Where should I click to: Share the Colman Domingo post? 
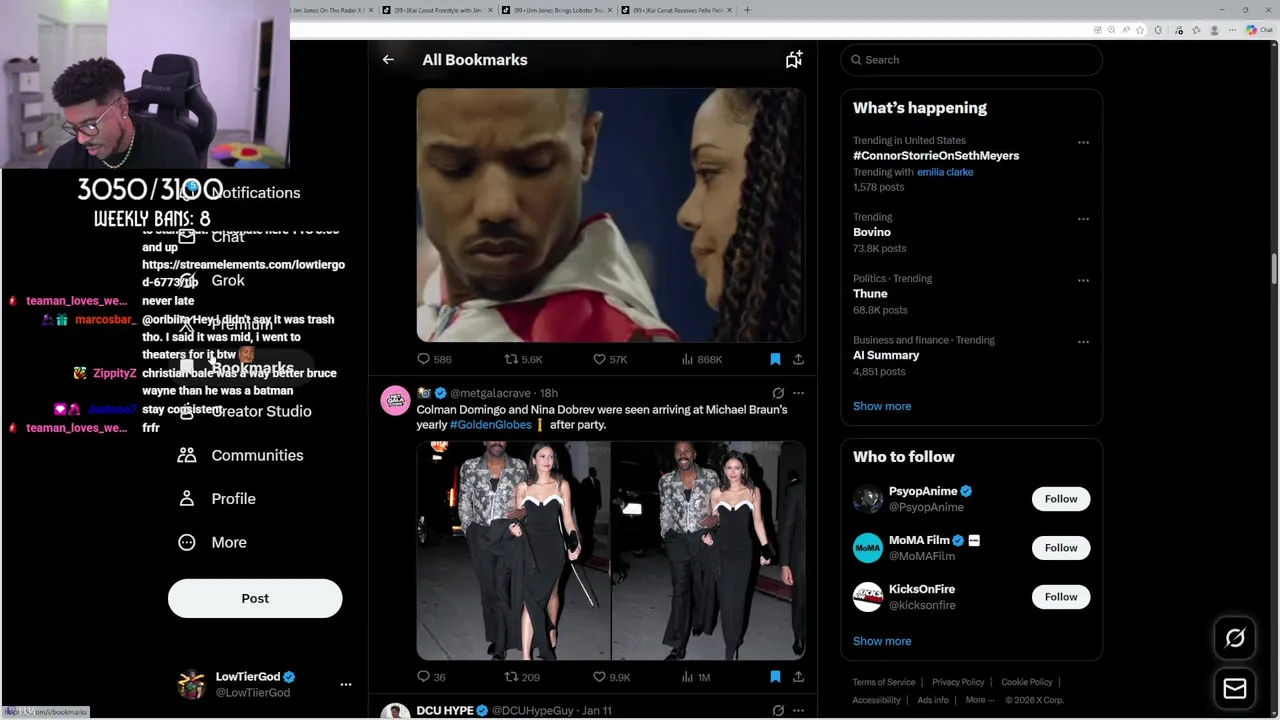(798, 677)
